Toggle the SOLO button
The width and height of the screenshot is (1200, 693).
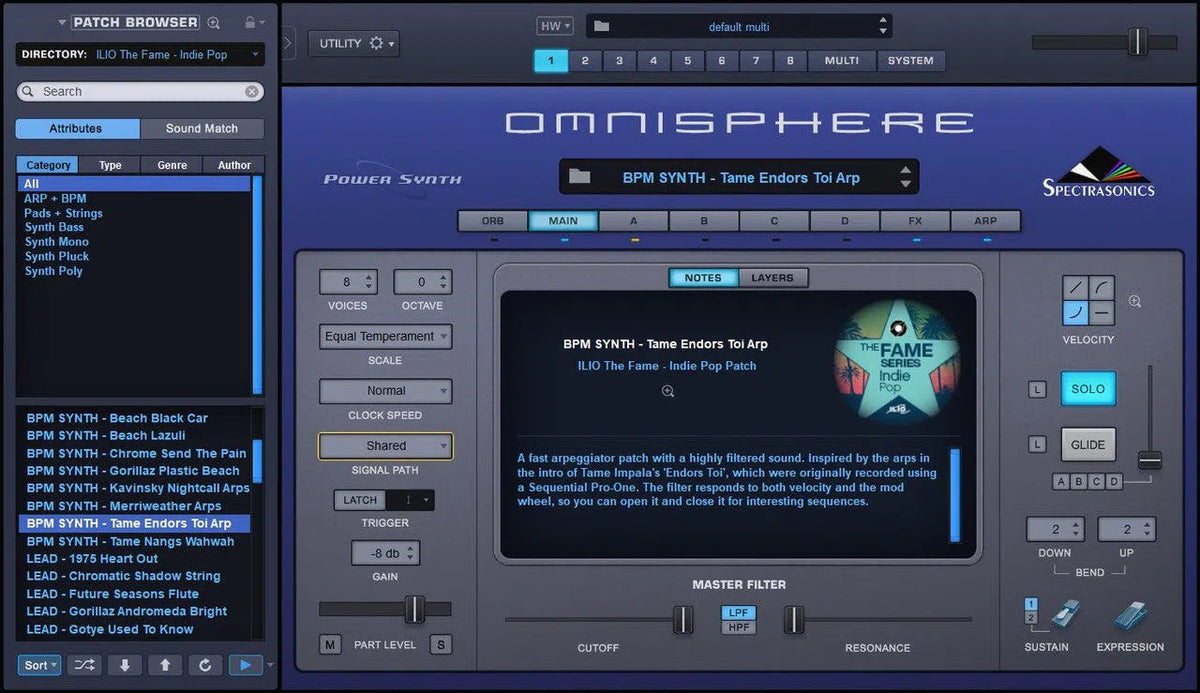1088,389
